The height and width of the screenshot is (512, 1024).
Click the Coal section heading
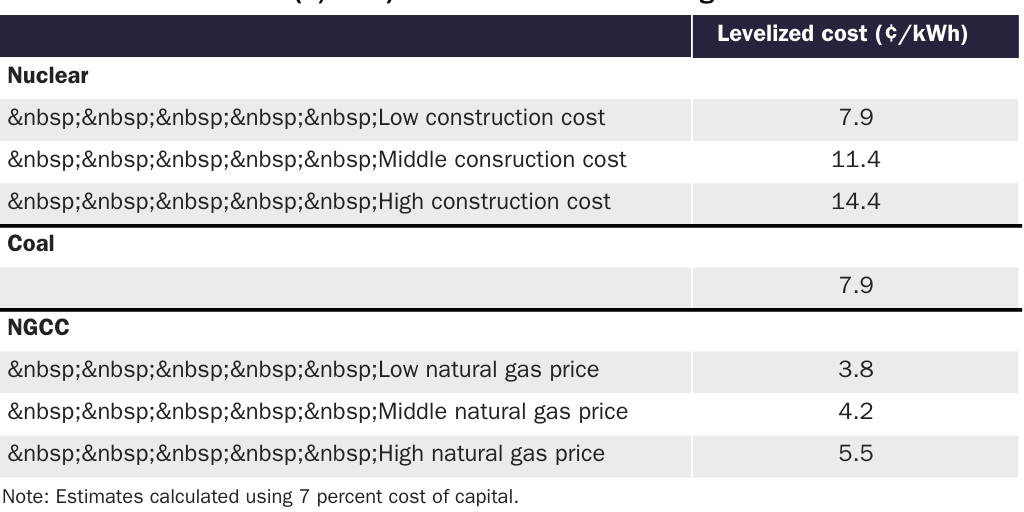[x=31, y=244]
